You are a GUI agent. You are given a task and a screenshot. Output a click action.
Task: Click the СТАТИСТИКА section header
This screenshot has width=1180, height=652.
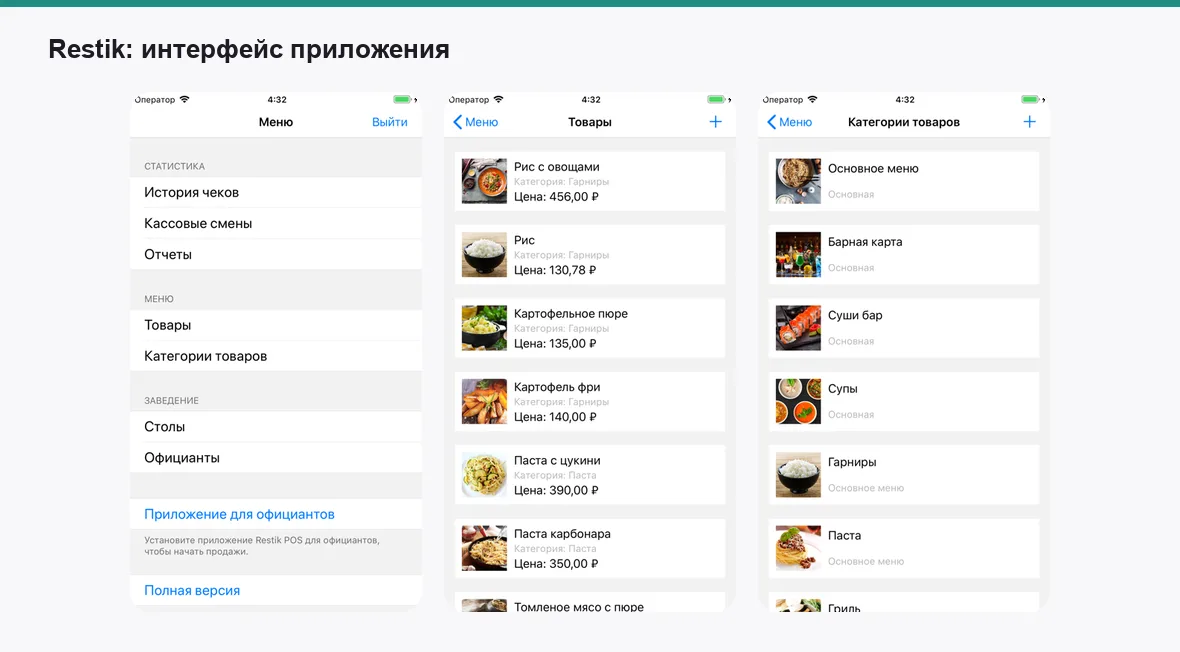(x=174, y=166)
